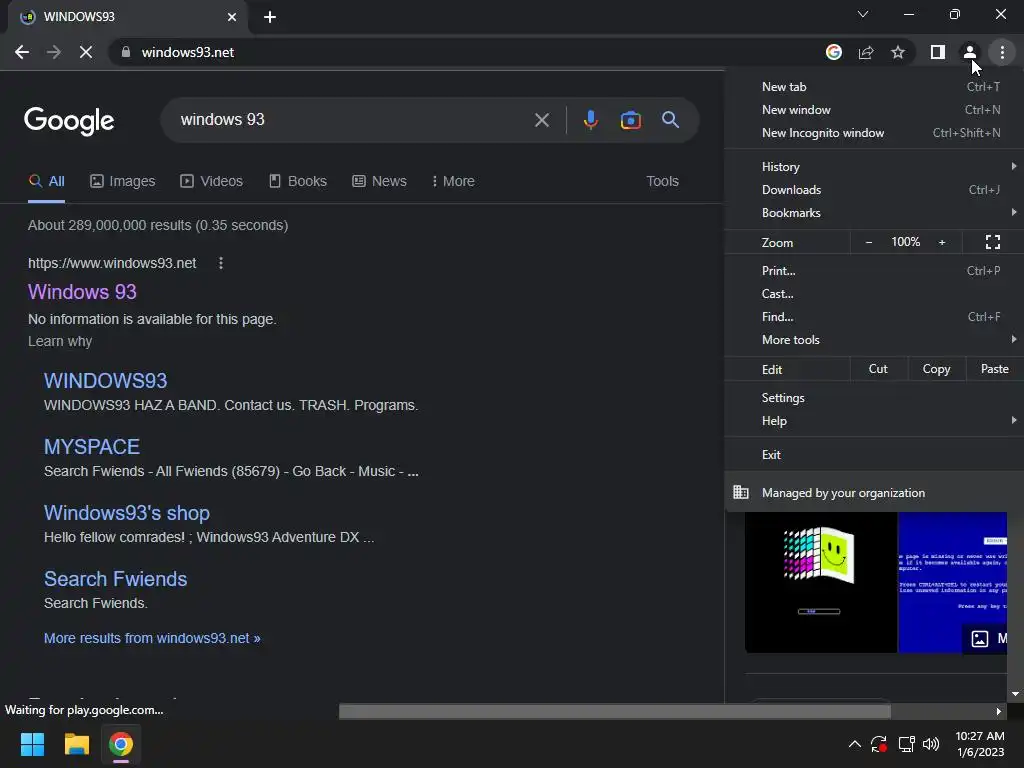Click the Chrome taskbar icon

point(121,744)
